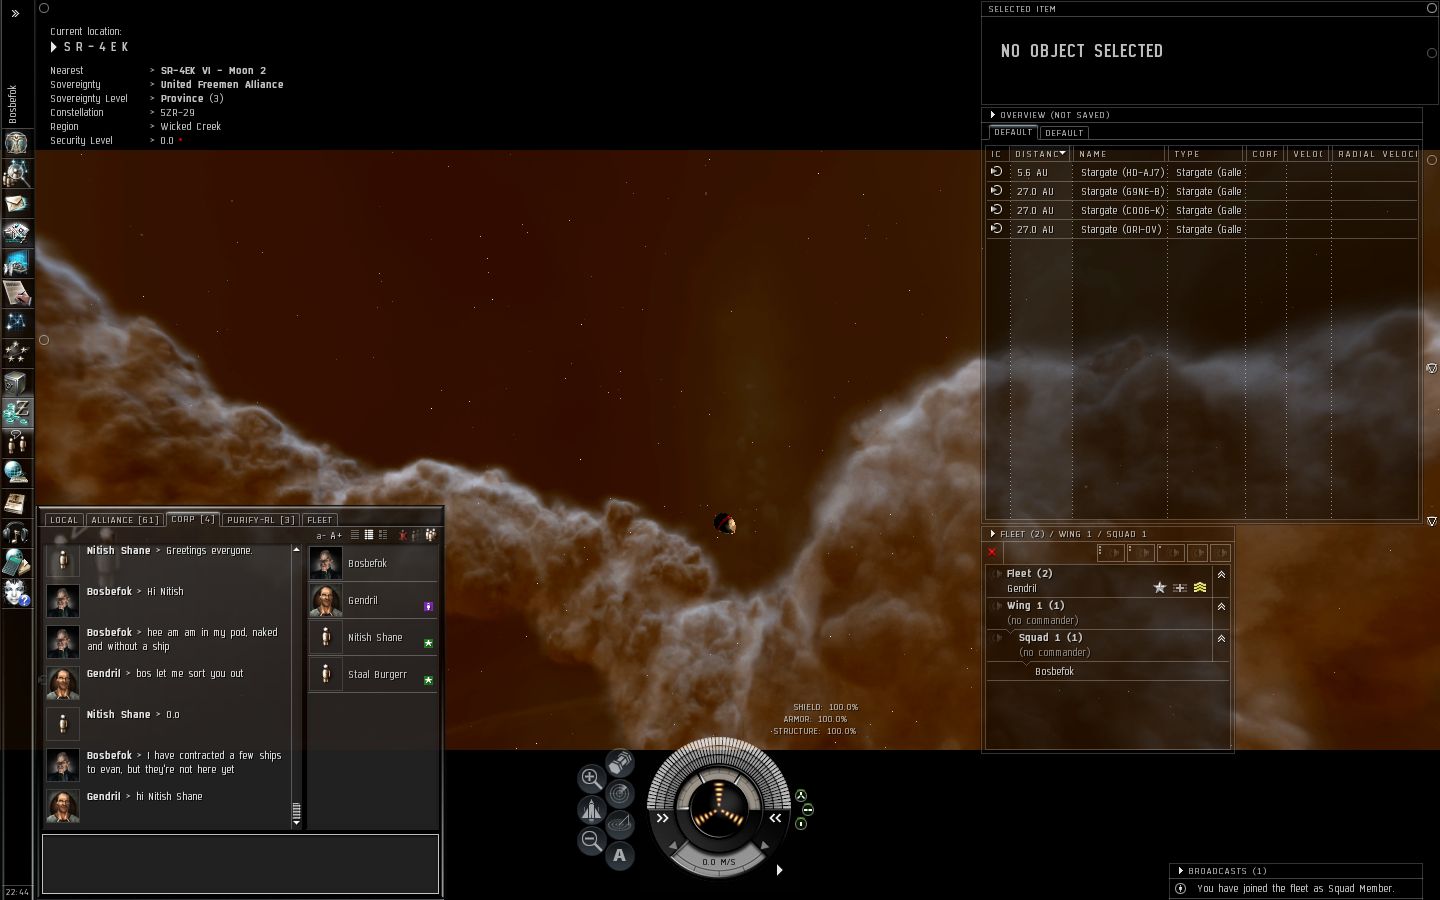
Task: Expand the Neocom sidebar with the double-arrow
Action: [15, 13]
